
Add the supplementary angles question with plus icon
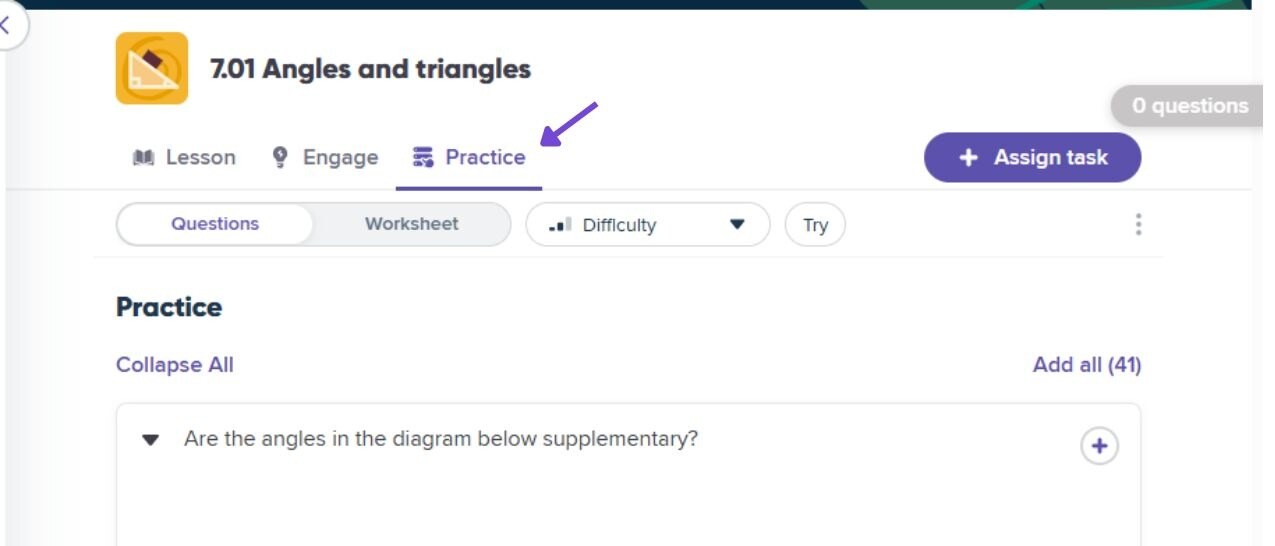(1099, 446)
